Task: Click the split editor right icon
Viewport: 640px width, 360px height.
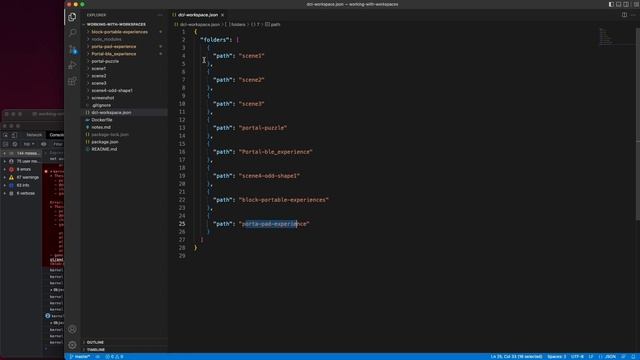Action: pyautogui.click(x=624, y=15)
